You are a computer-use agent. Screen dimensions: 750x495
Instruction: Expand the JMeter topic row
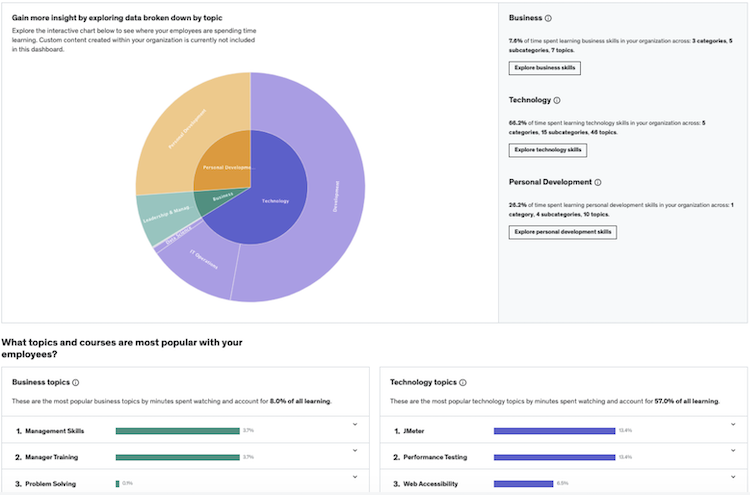[733, 424]
